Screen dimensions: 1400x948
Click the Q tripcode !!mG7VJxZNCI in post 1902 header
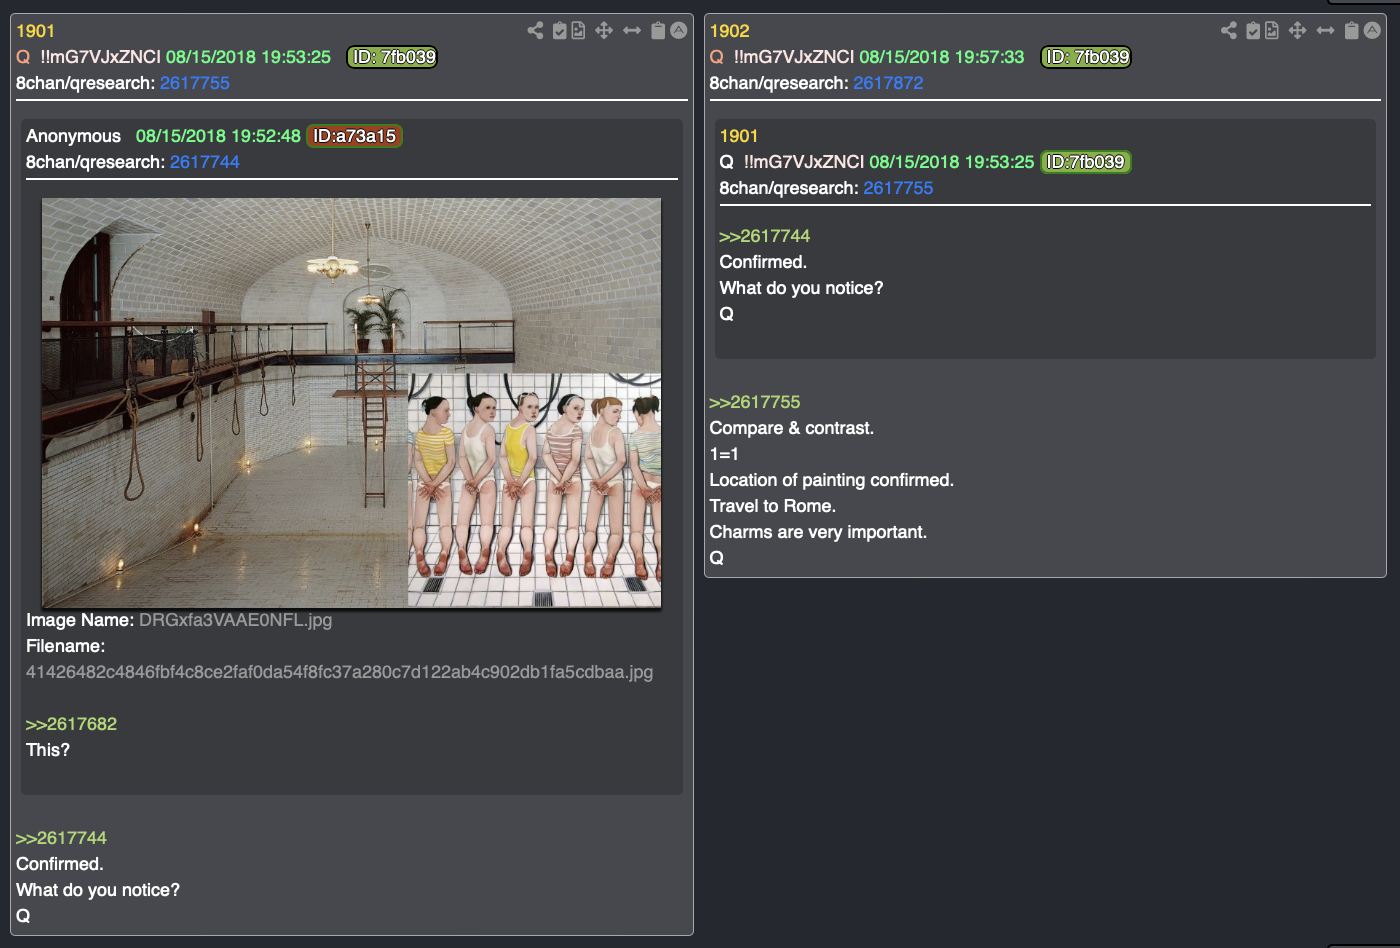tap(794, 57)
